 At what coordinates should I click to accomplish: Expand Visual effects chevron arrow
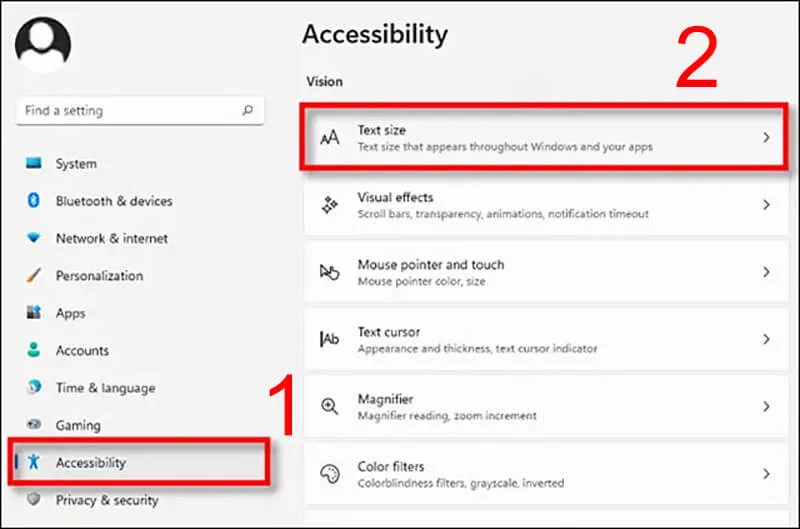pyautogui.click(x=766, y=205)
